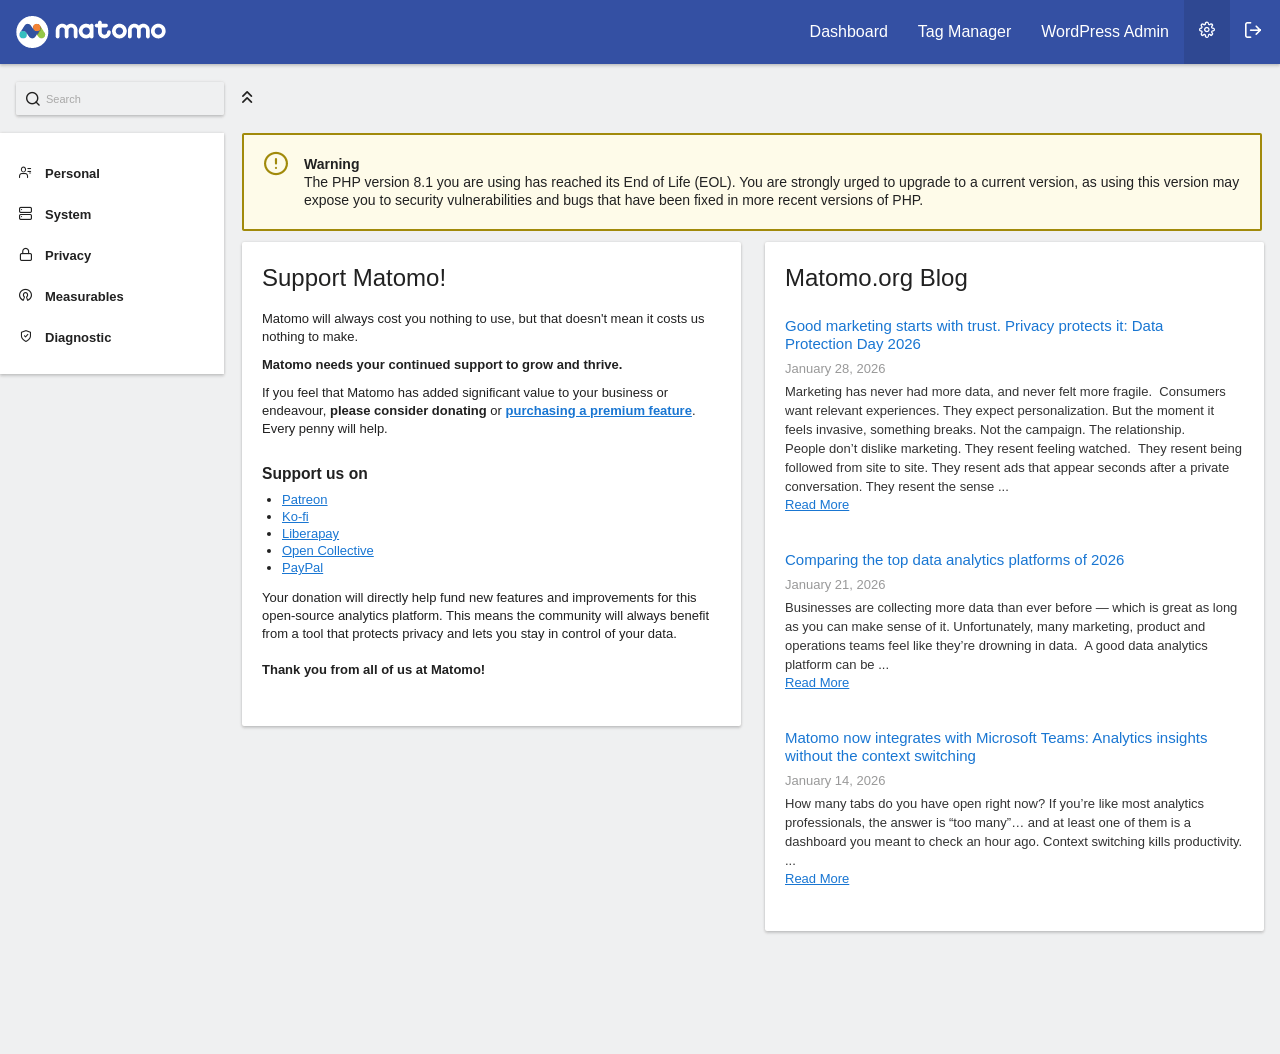This screenshot has height=1054, width=1280.
Task: Open the administration gear icon
Action: [1207, 30]
